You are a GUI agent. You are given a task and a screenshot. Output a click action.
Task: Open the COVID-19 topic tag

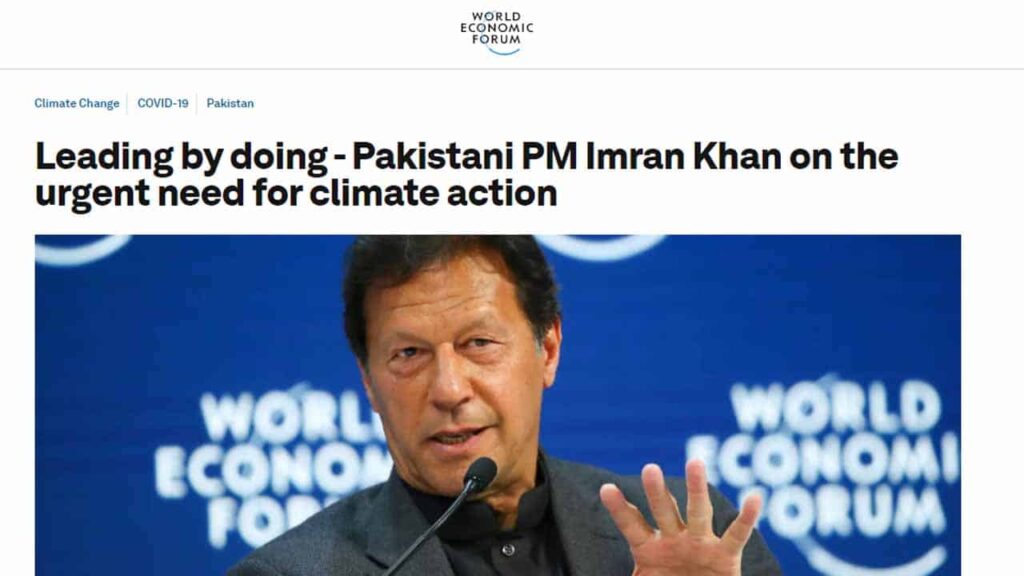pos(163,103)
